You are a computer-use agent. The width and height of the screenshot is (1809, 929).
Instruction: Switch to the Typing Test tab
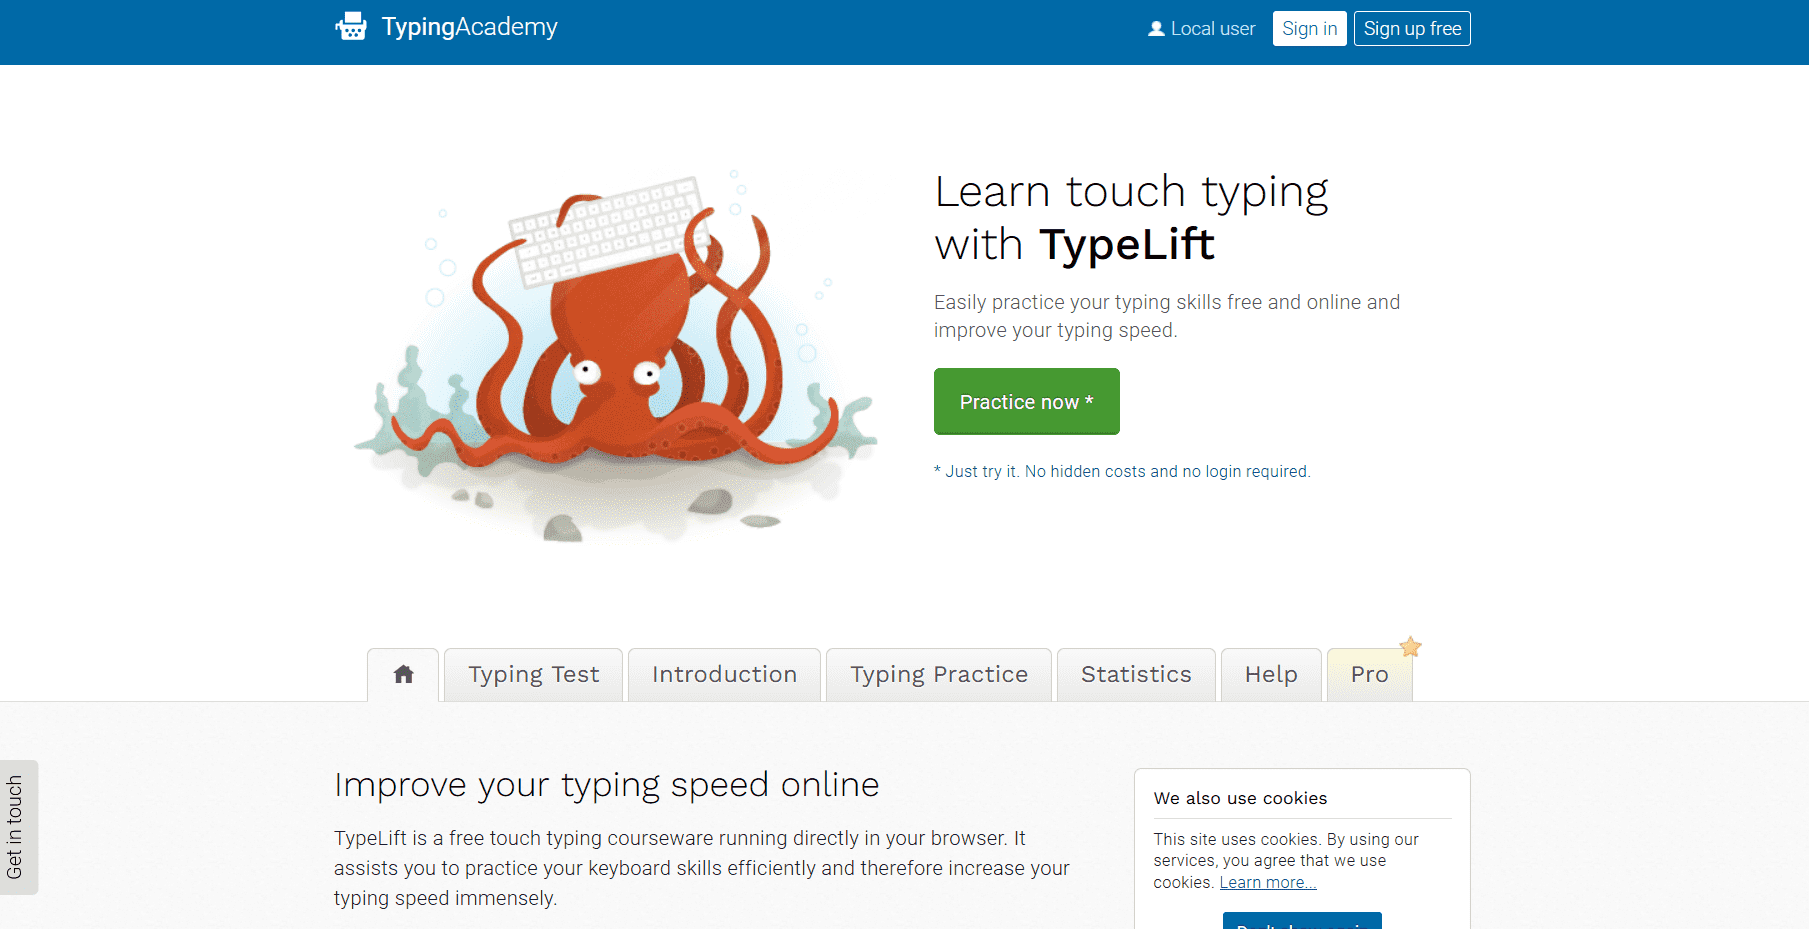coord(533,675)
